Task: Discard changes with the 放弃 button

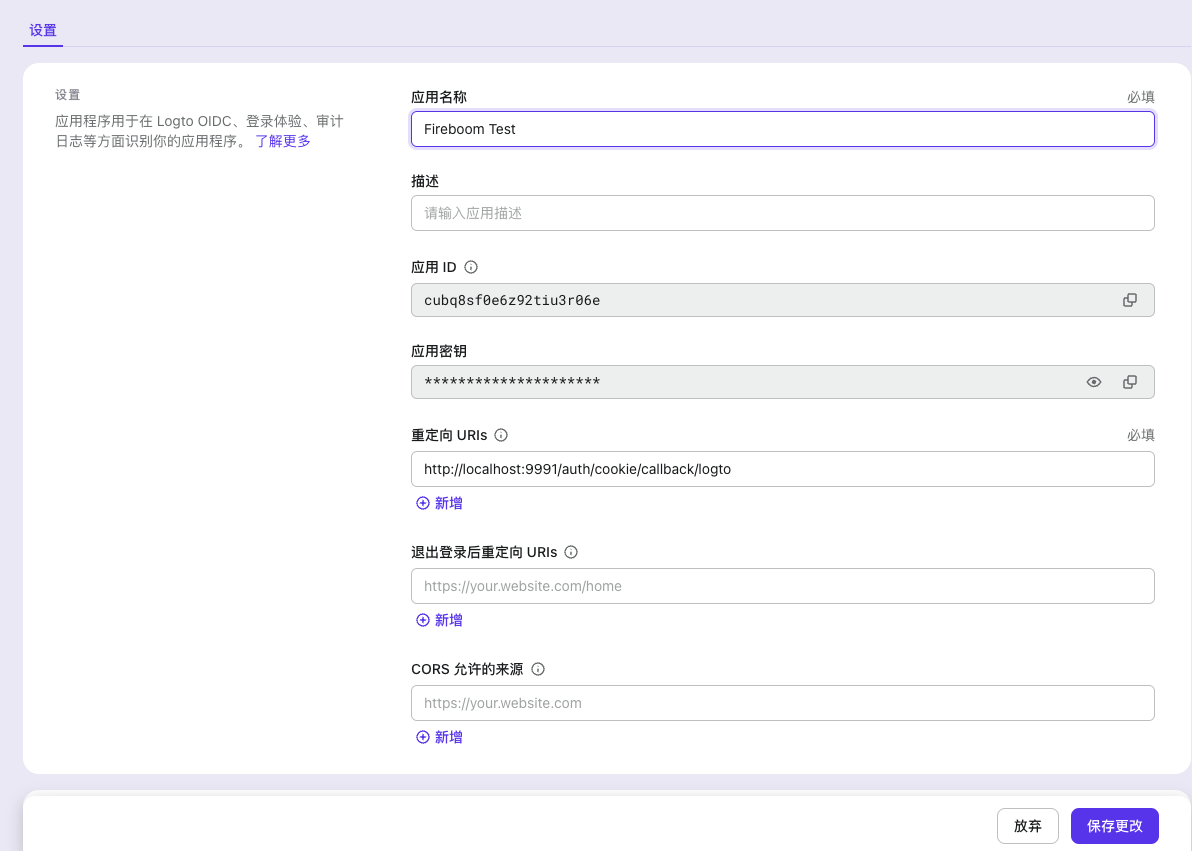Action: tap(1027, 826)
